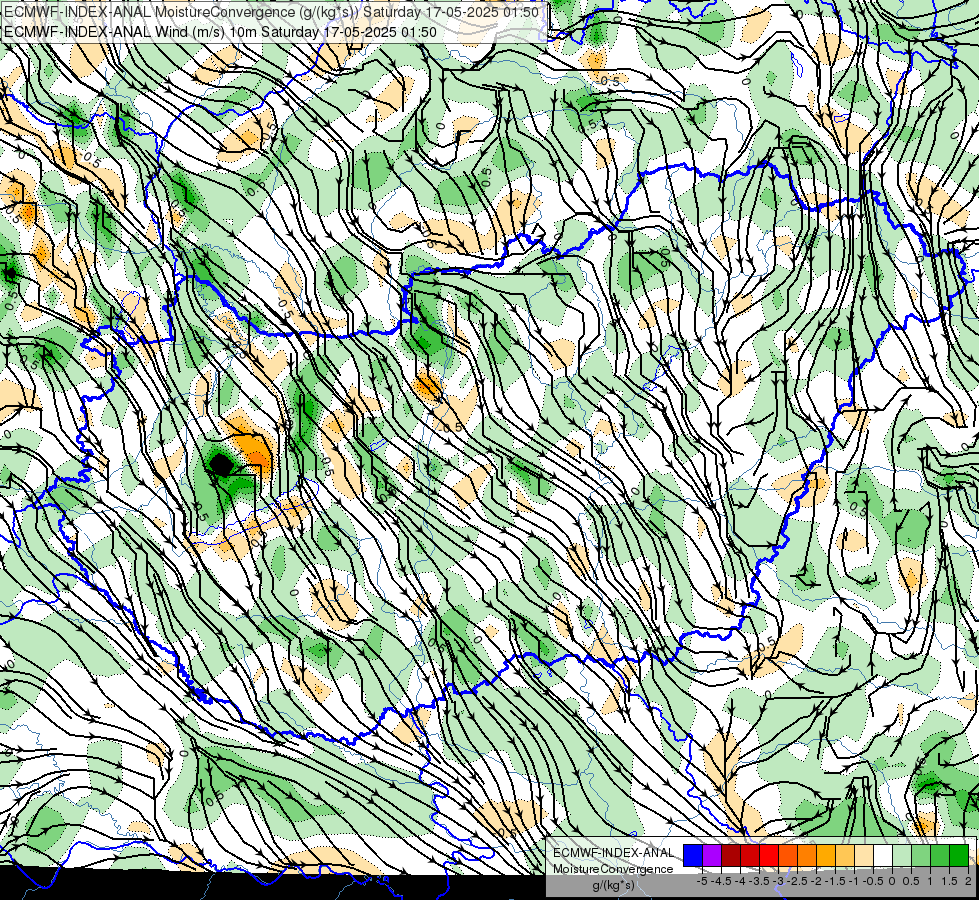This screenshot has width=979, height=900.
Task: Click the palest green swatch between 0 and 0.5
Action: pos(902,855)
